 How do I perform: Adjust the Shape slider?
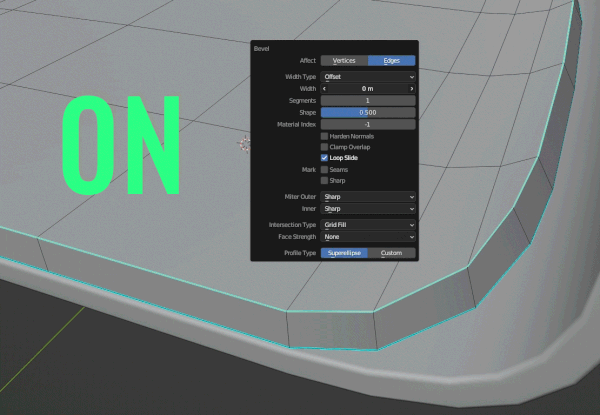[x=368, y=112]
